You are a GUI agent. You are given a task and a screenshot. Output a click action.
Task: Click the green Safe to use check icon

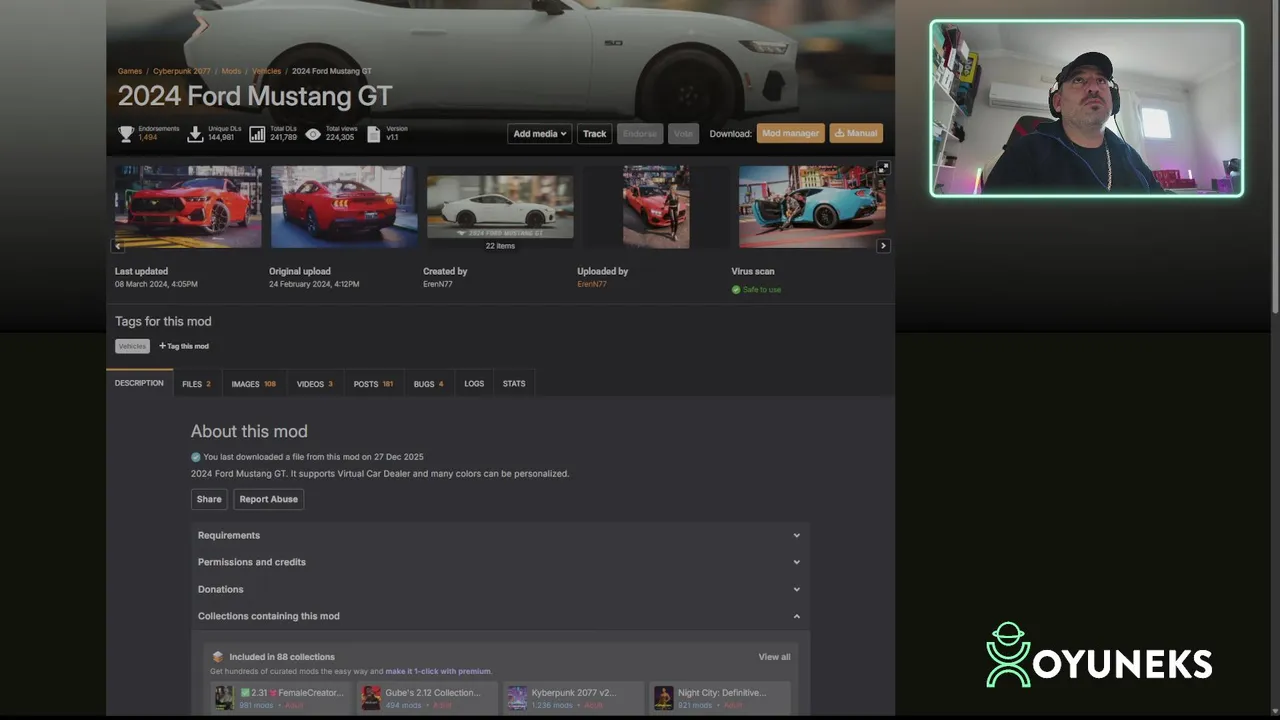click(736, 290)
